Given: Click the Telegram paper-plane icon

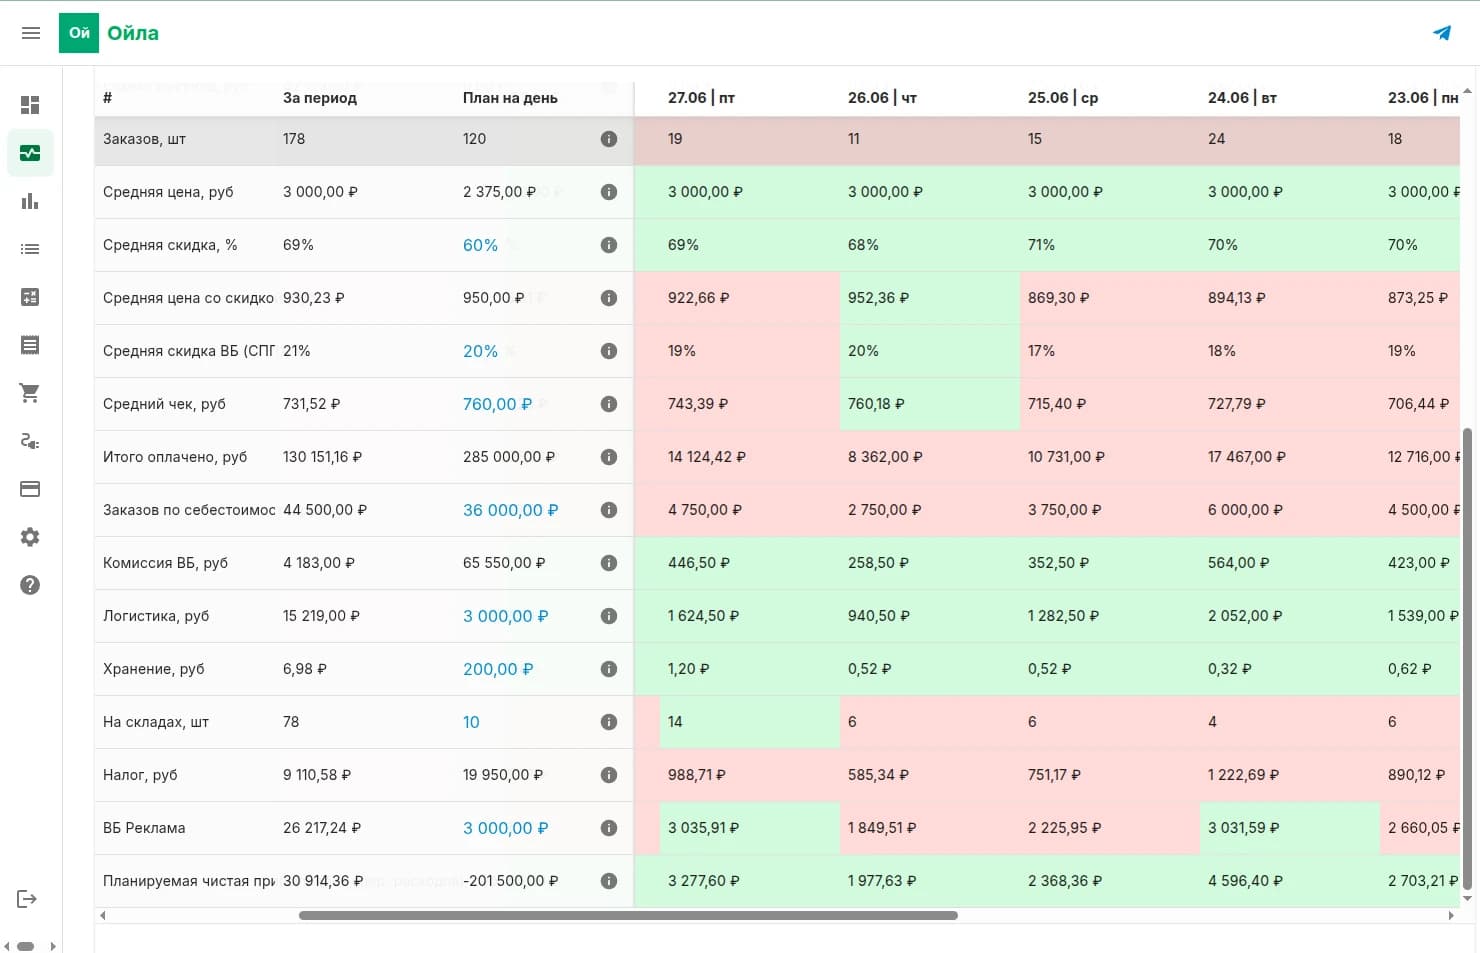Looking at the screenshot, I should click(x=1442, y=33).
